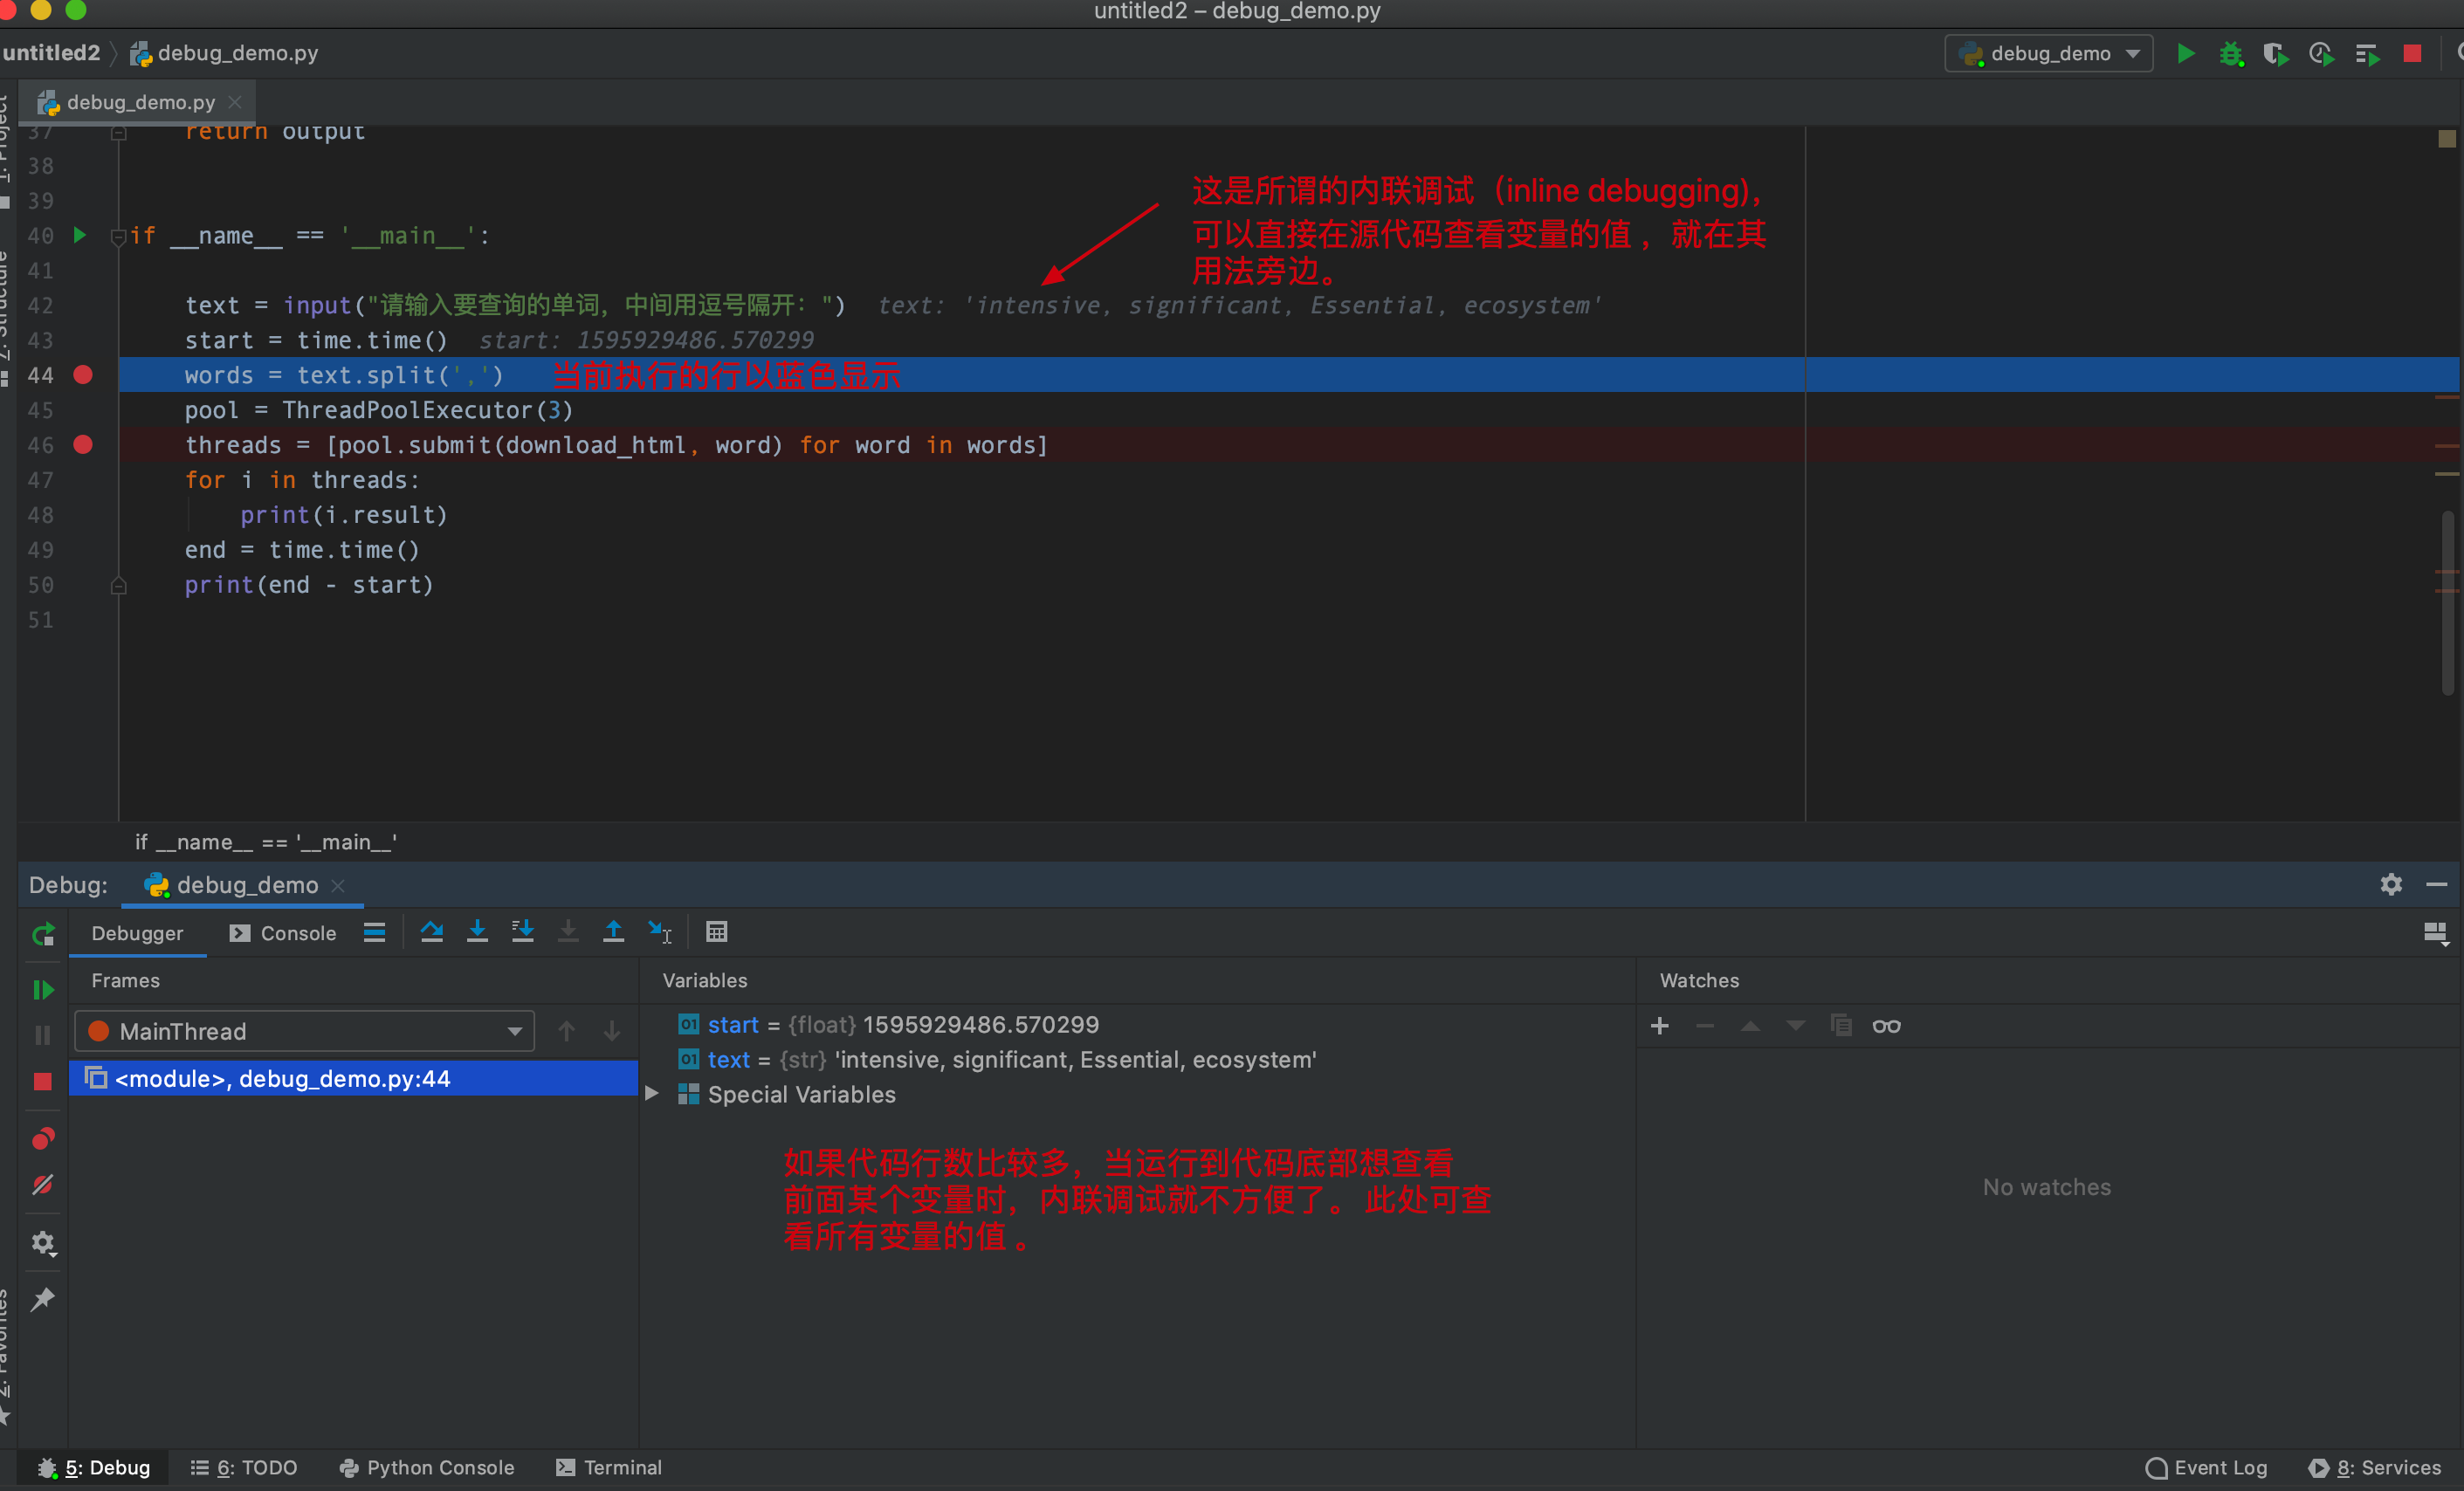Click Step Over in debugger toolbar
Viewport: 2464px width, 1491px height.
[x=432, y=932]
